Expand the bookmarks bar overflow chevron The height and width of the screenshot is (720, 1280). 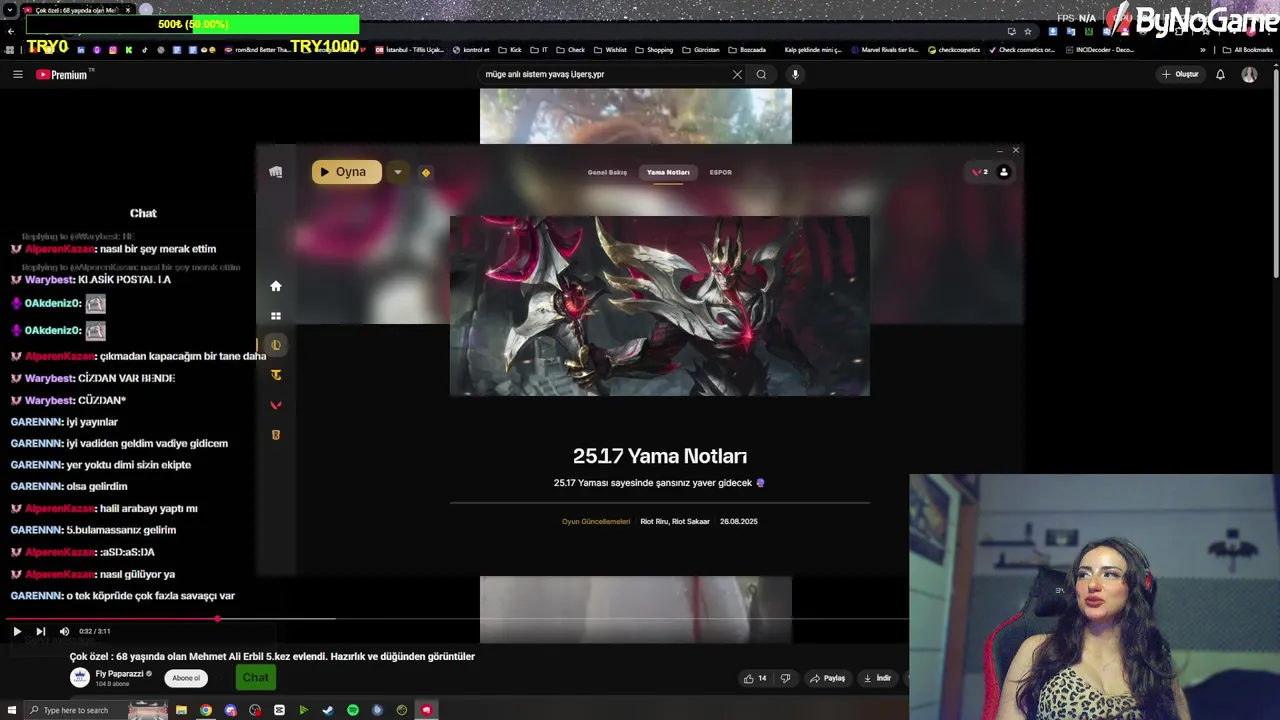[x=1203, y=50]
